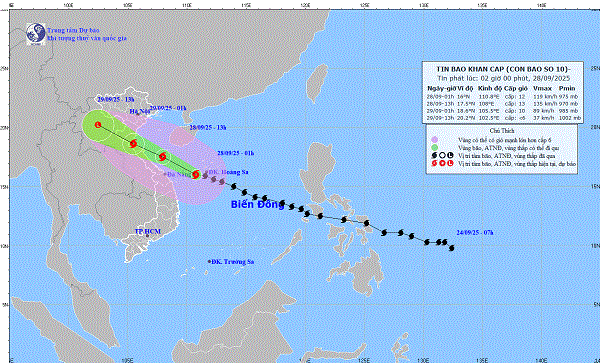Click the 'ĐK. Trường Sa' label
Image resolution: width=600 pixels, height=363 pixels.
233,262
